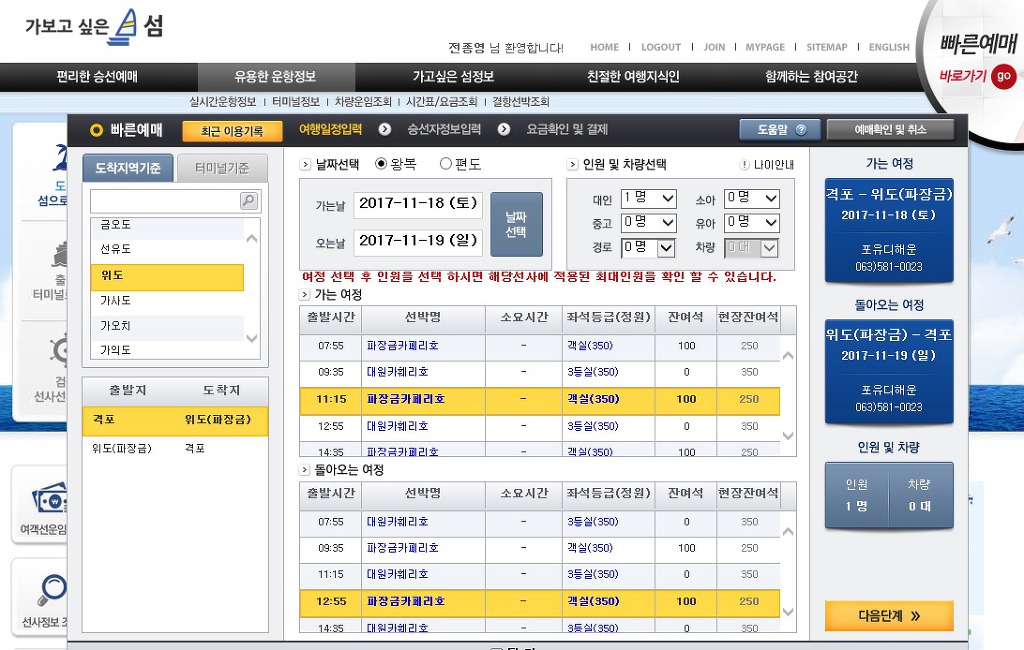This screenshot has width=1024, height=650.
Task: Click scroll down arrow of 돌아오는 여정 table
Action: coord(788,612)
